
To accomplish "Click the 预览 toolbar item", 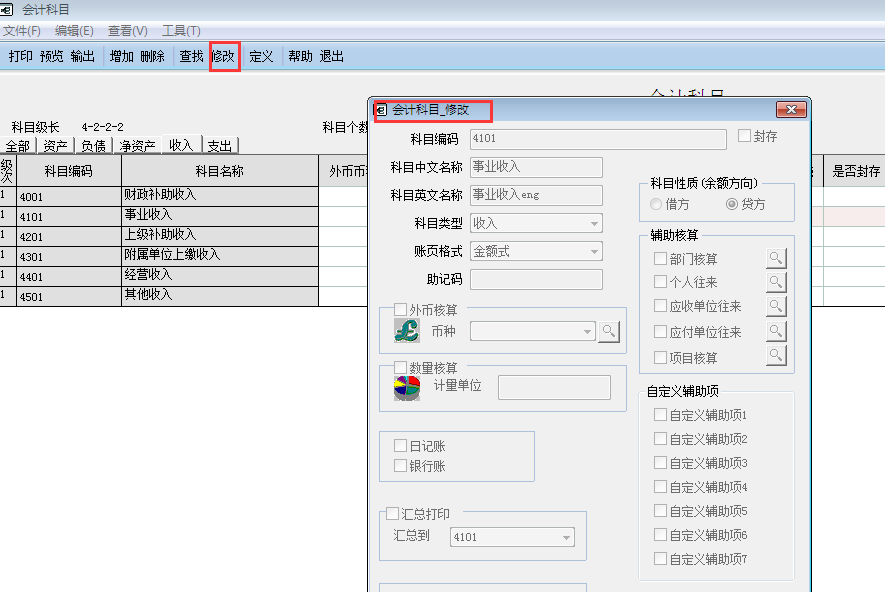I will pos(49,56).
